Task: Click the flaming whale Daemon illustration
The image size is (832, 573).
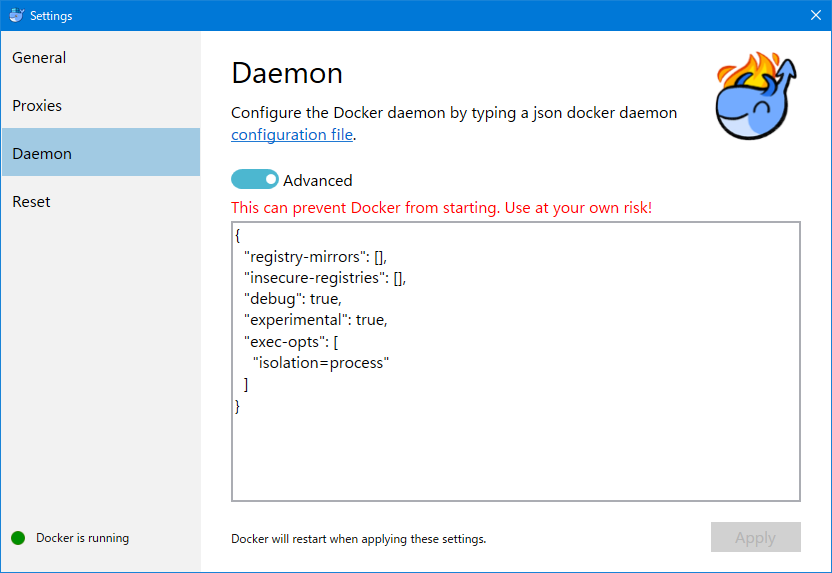Action: pos(756,96)
